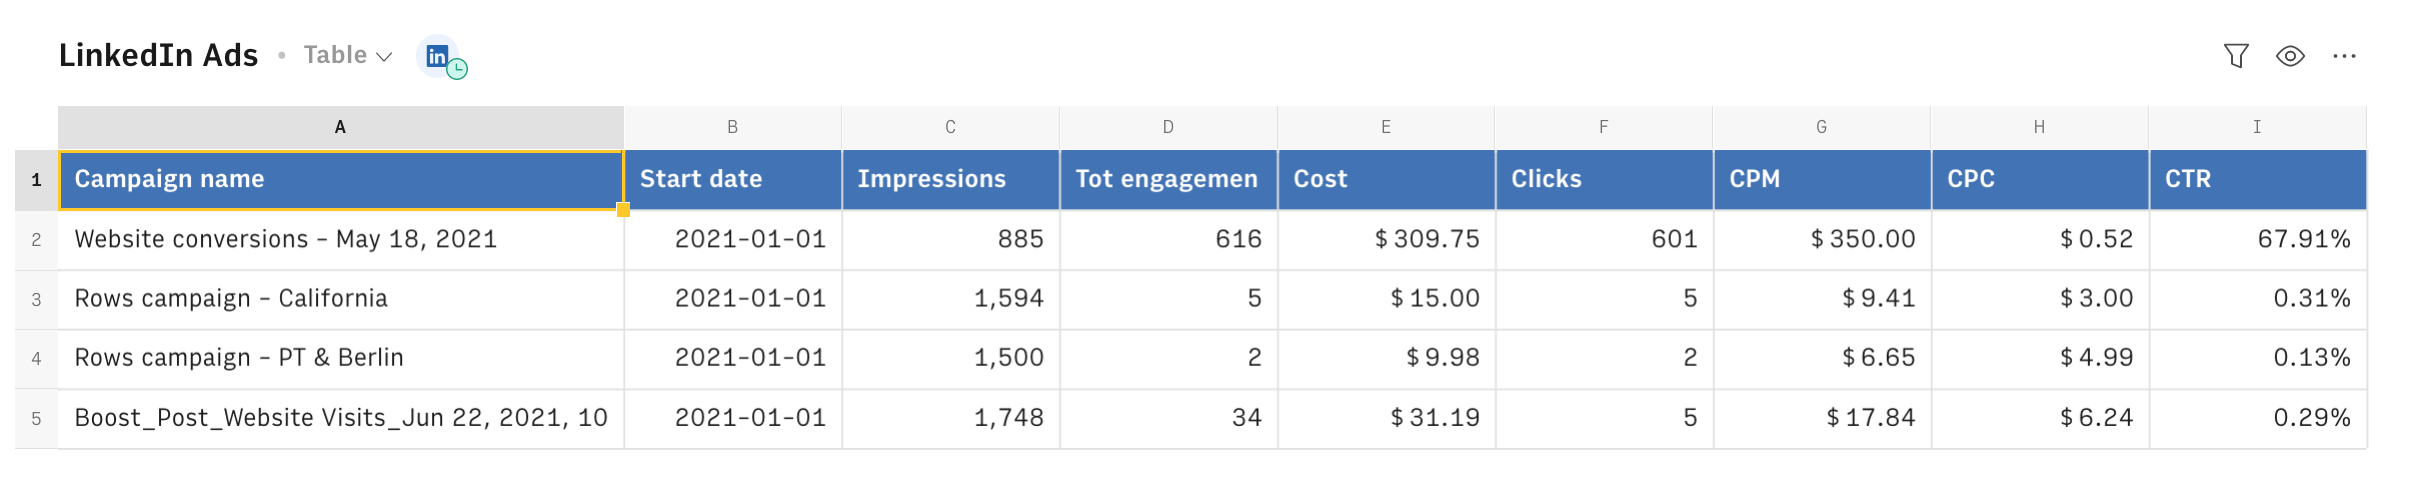
Task: Select column I header
Action: click(x=2258, y=127)
